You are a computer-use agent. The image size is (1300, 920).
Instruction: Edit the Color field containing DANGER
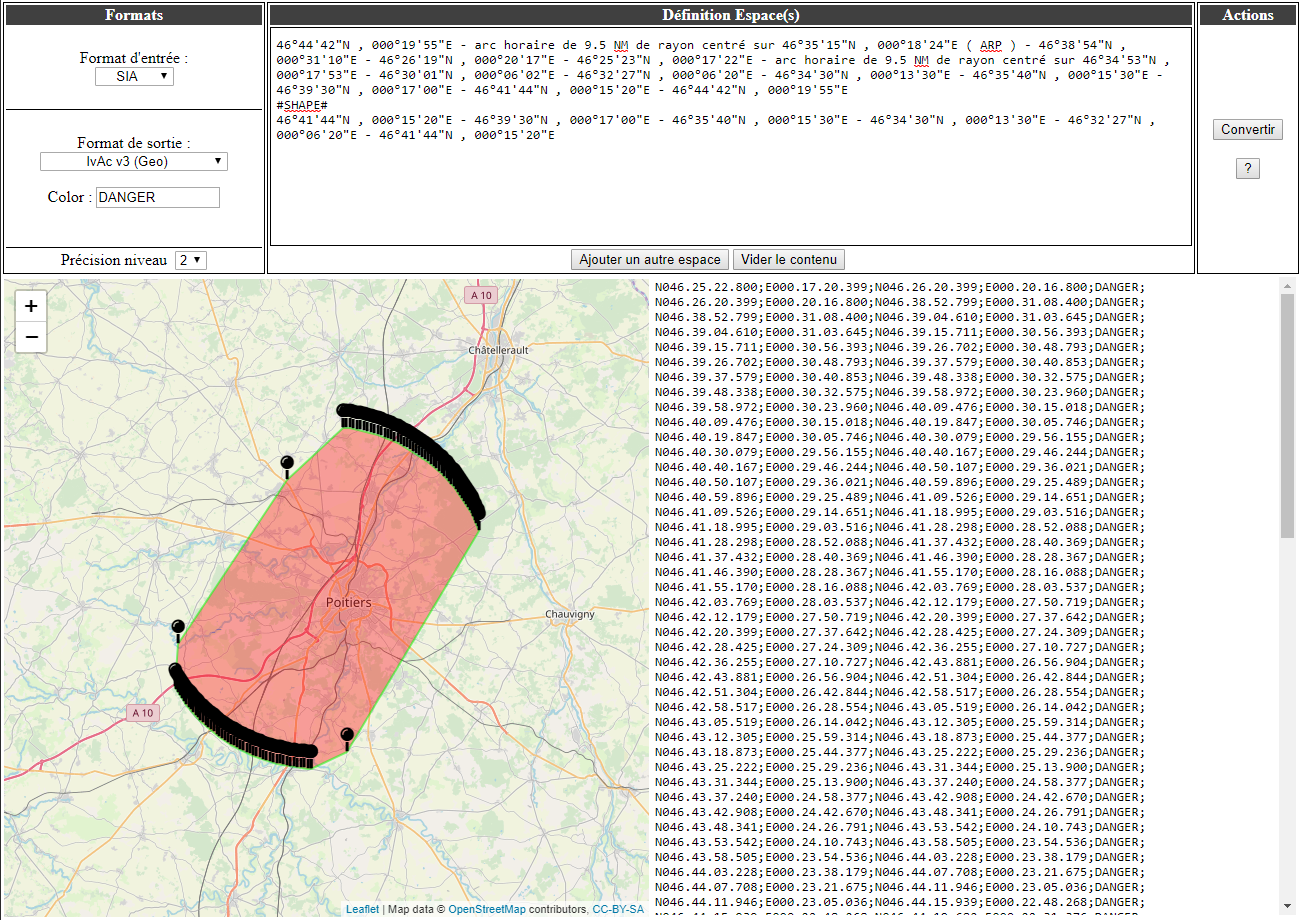158,197
